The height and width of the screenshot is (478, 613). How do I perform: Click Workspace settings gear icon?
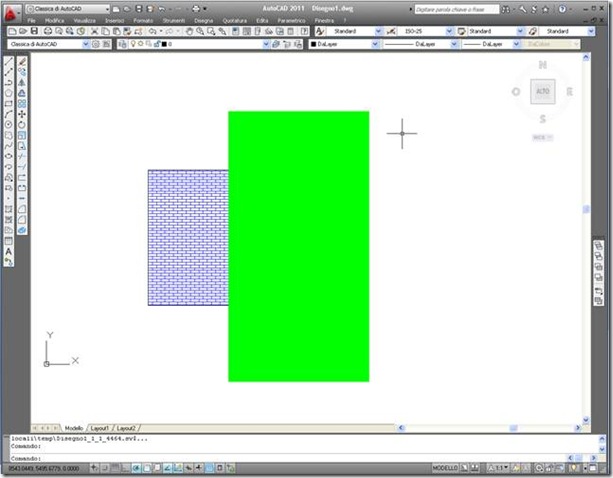click(x=96, y=44)
